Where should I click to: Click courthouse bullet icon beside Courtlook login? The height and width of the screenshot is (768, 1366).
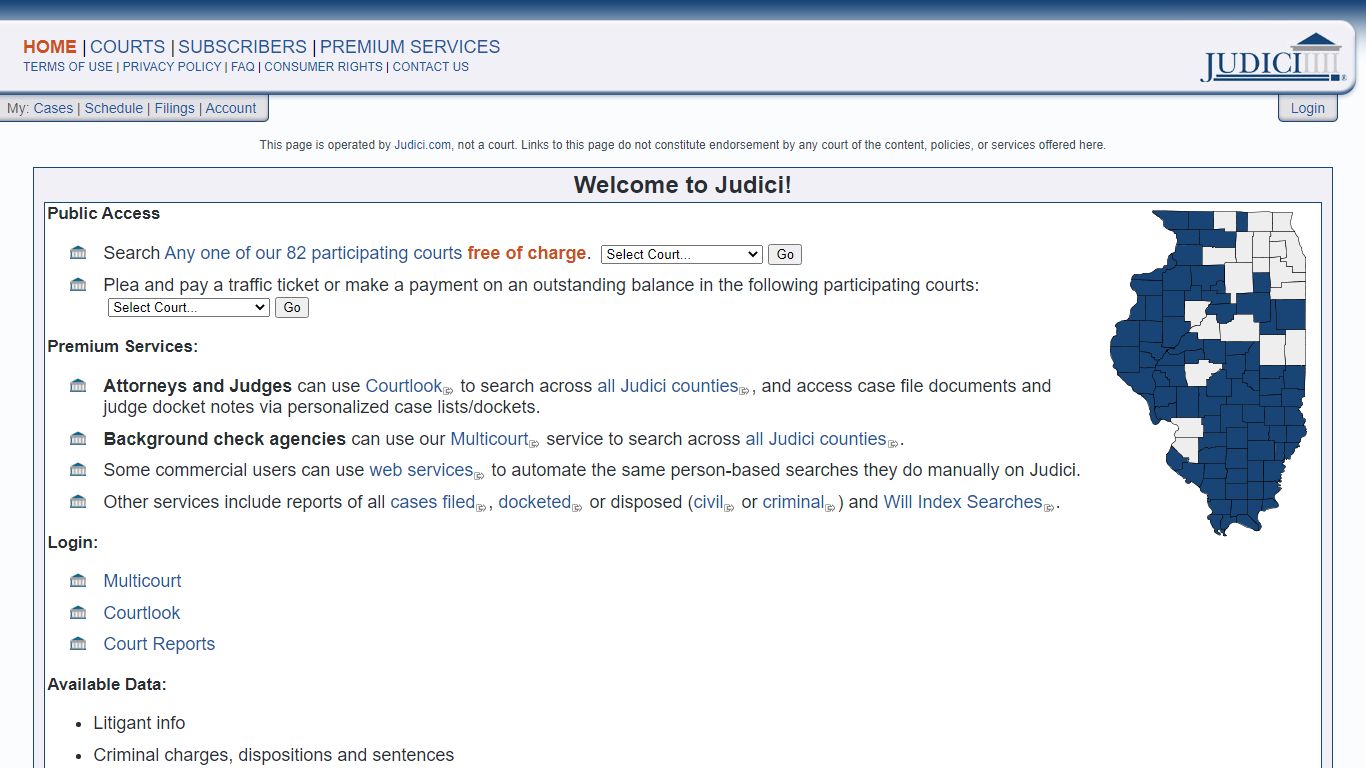pyautogui.click(x=78, y=612)
